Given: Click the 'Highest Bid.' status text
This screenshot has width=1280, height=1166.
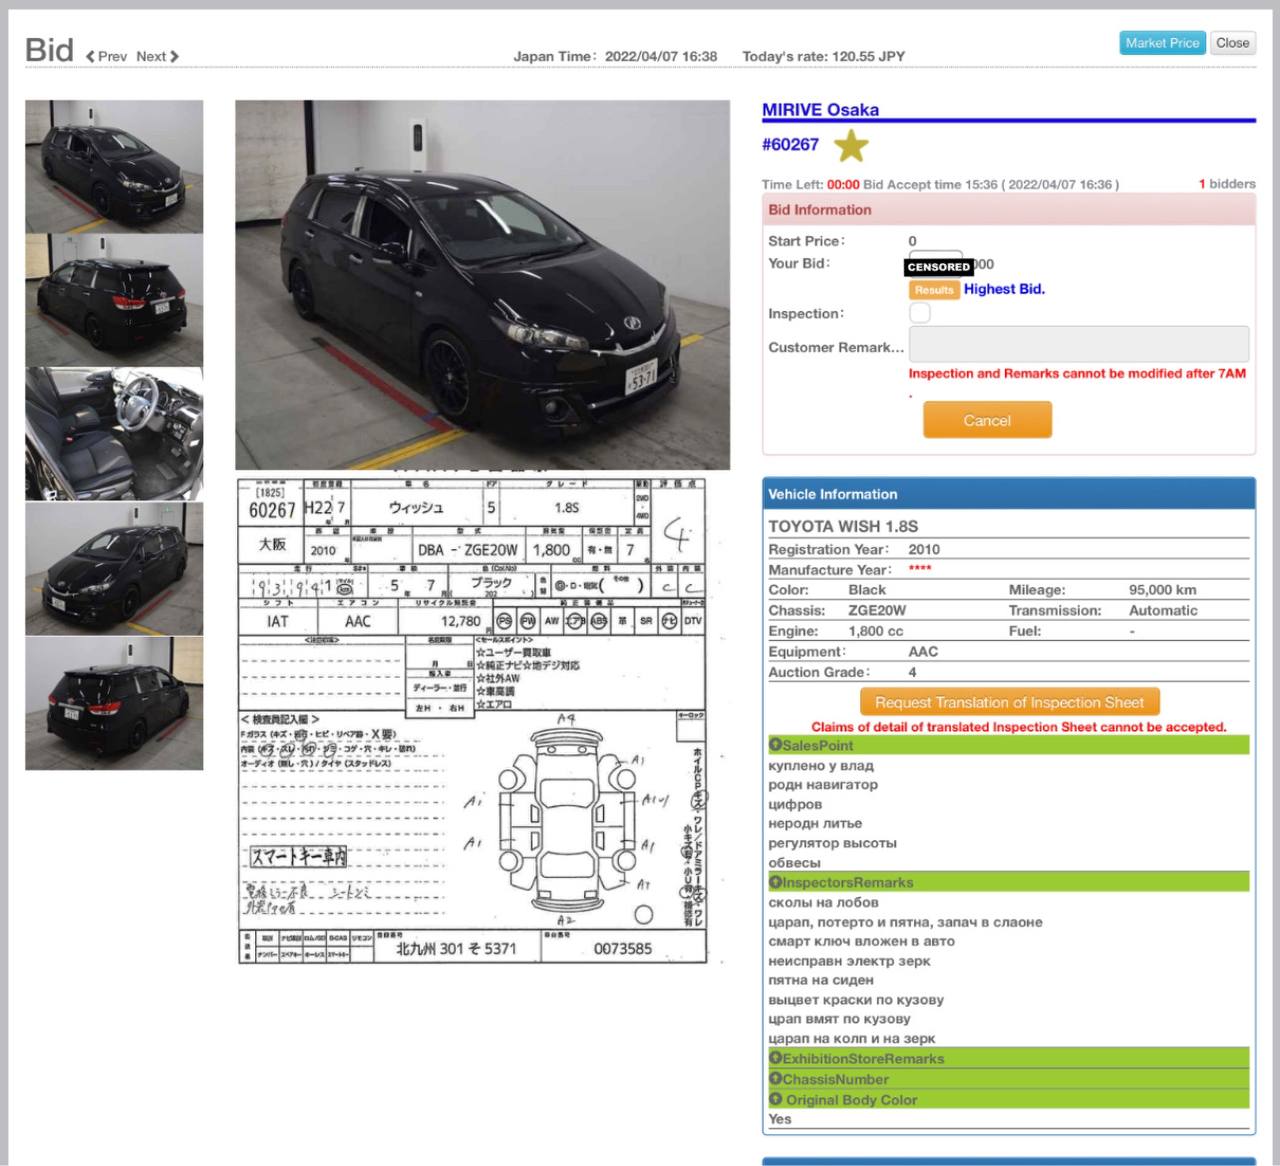Looking at the screenshot, I should tap(1004, 289).
